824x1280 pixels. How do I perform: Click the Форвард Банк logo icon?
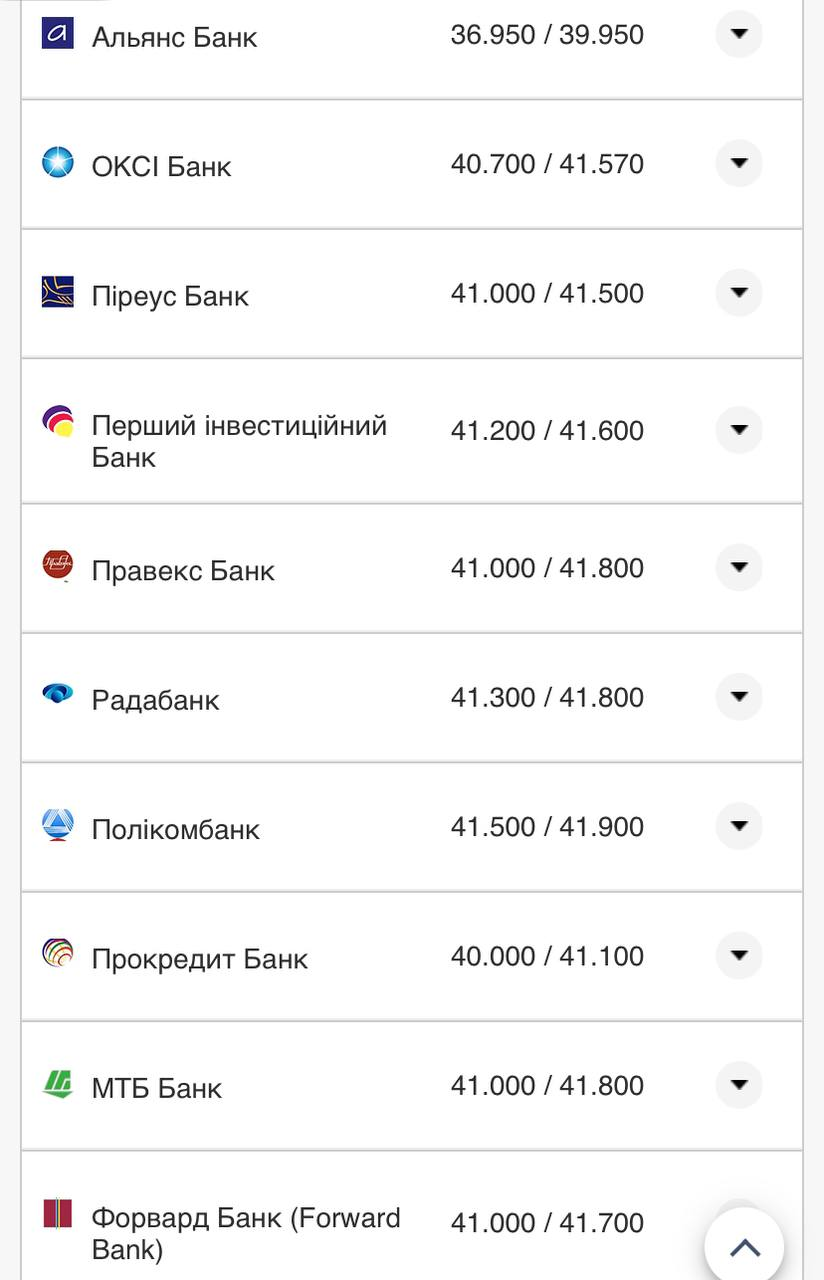click(58, 1214)
